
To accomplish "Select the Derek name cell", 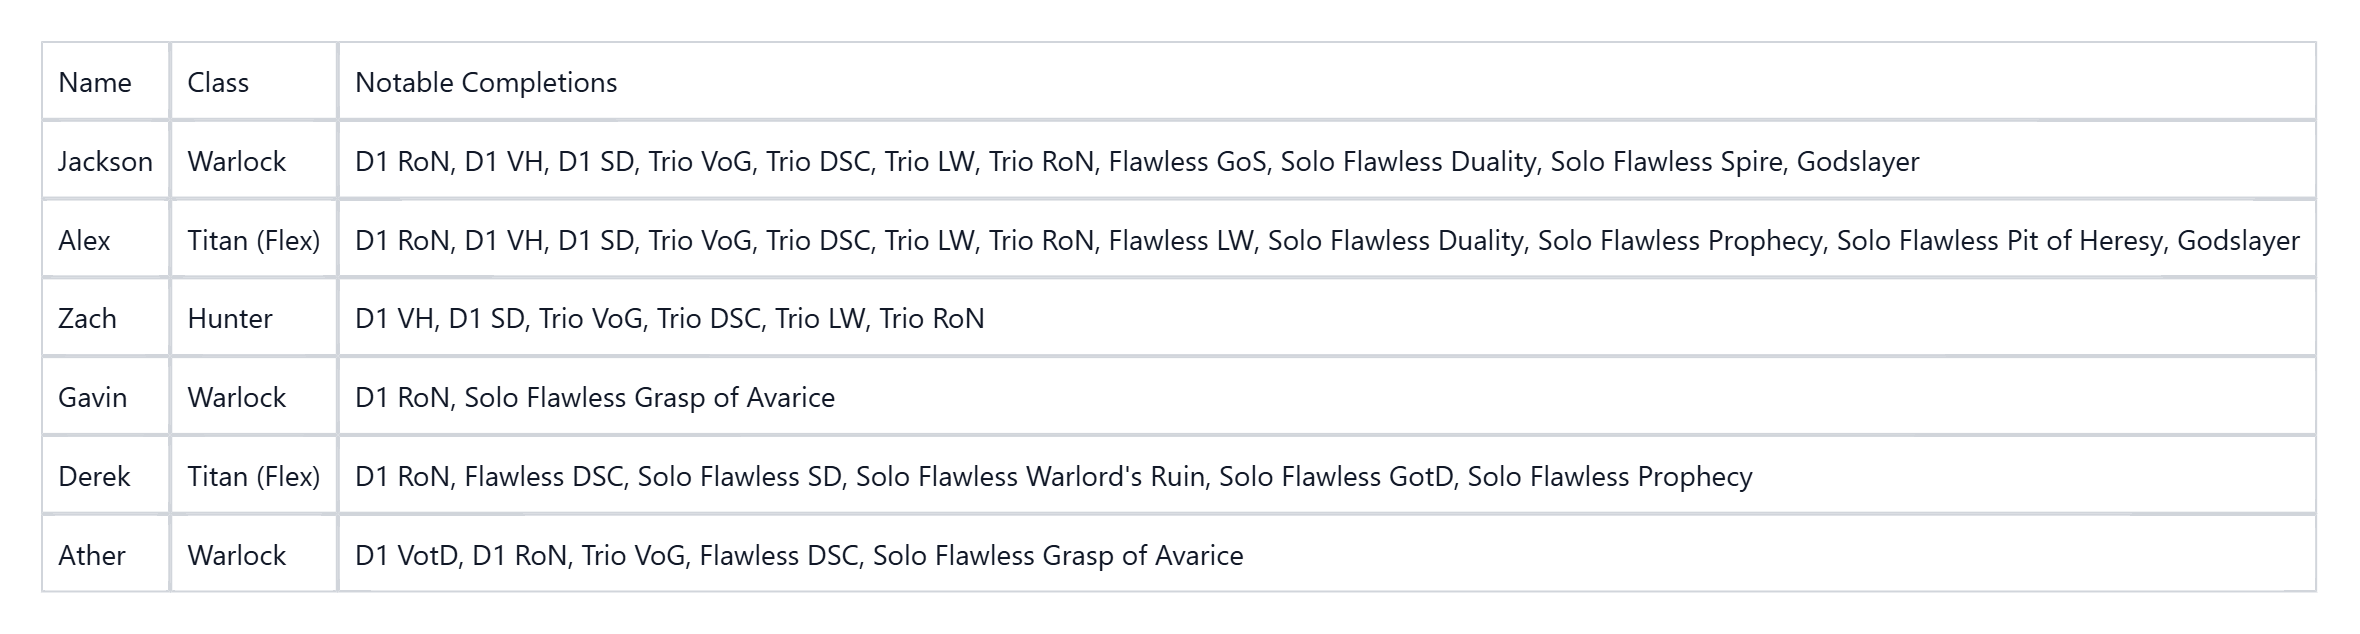I will 94,476.
